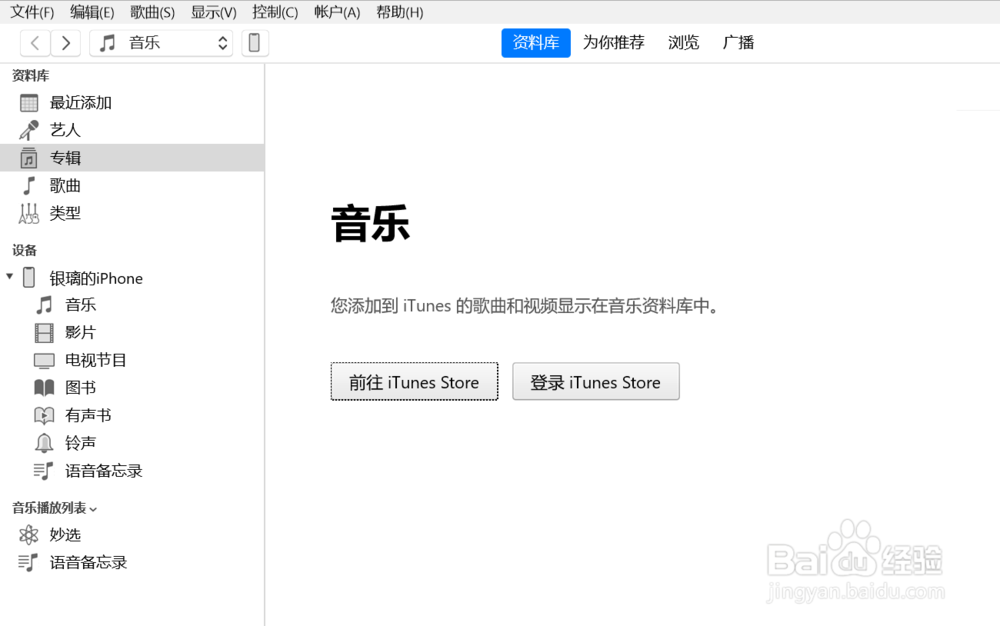The height and width of the screenshot is (626, 1000).
Task: Click the 有声书 audiobook icon
Action: coord(44,416)
